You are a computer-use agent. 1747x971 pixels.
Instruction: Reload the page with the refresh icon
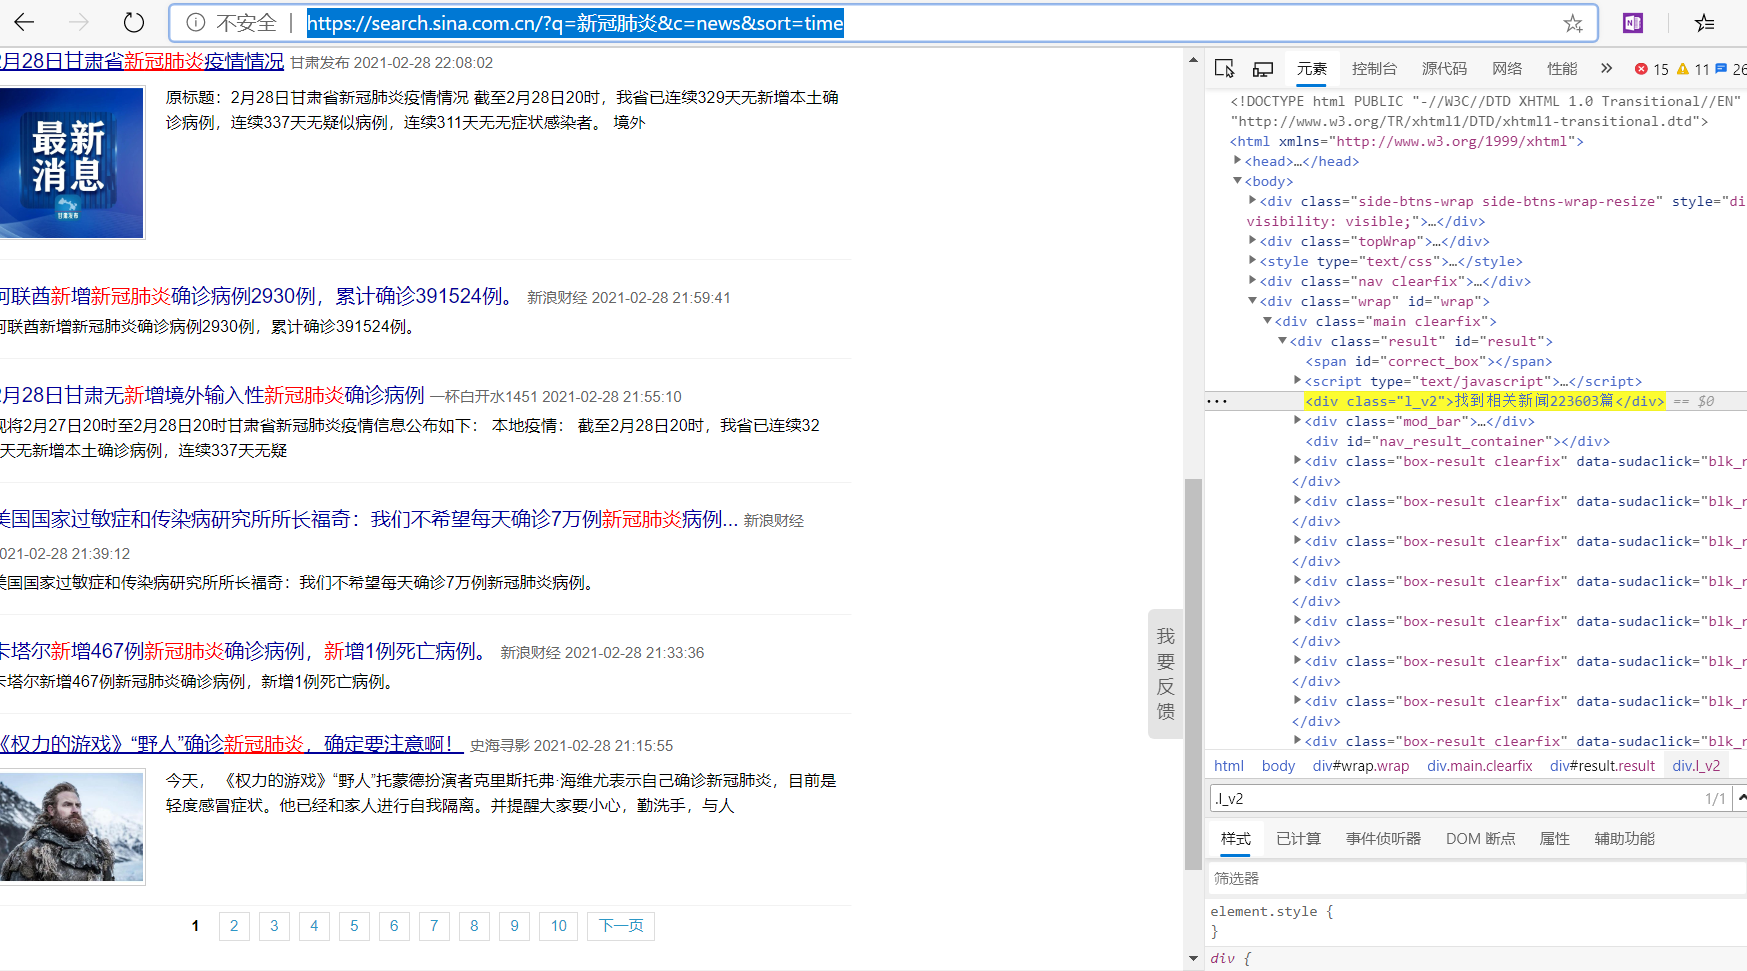click(x=133, y=22)
